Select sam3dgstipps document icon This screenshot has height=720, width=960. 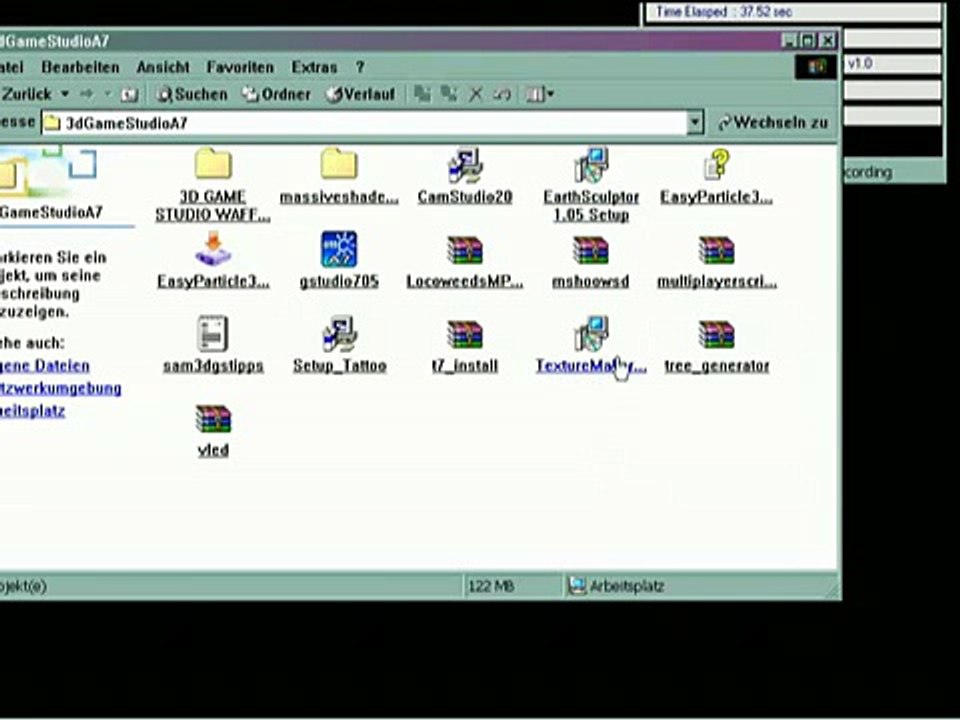click(213, 334)
